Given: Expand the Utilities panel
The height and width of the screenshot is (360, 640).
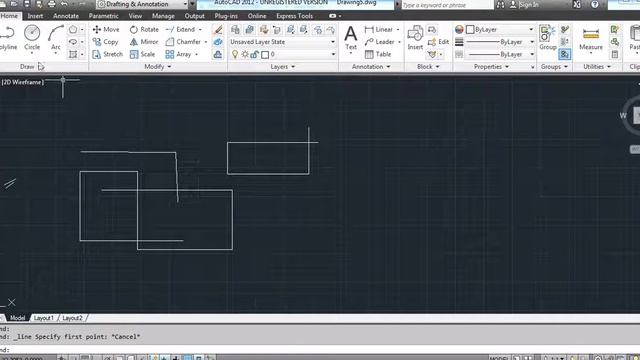Looking at the screenshot, I should tap(596, 66).
